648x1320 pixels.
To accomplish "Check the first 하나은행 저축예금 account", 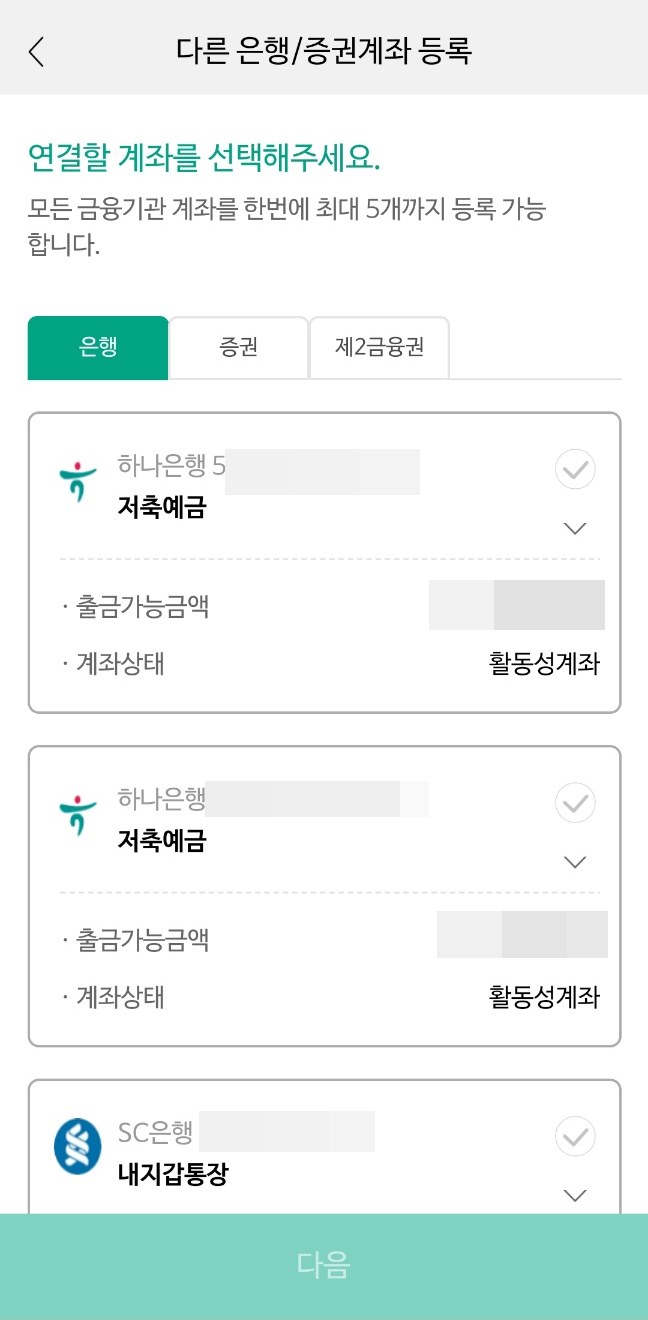I will click(575, 469).
